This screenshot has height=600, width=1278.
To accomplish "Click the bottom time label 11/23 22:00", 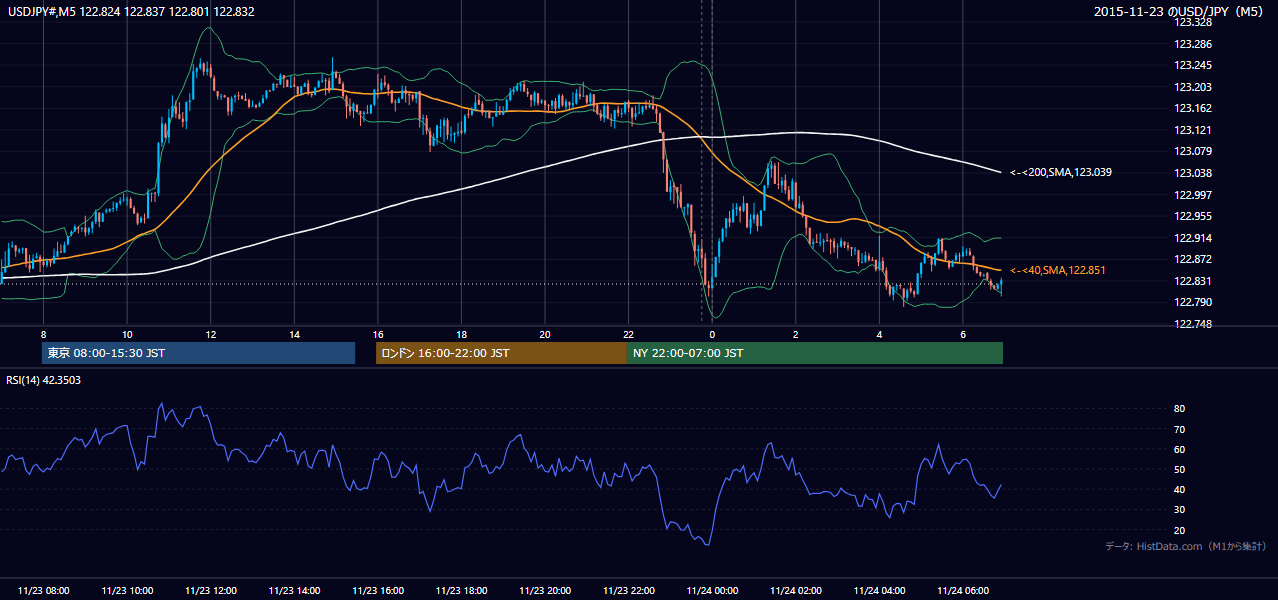I will click(628, 590).
